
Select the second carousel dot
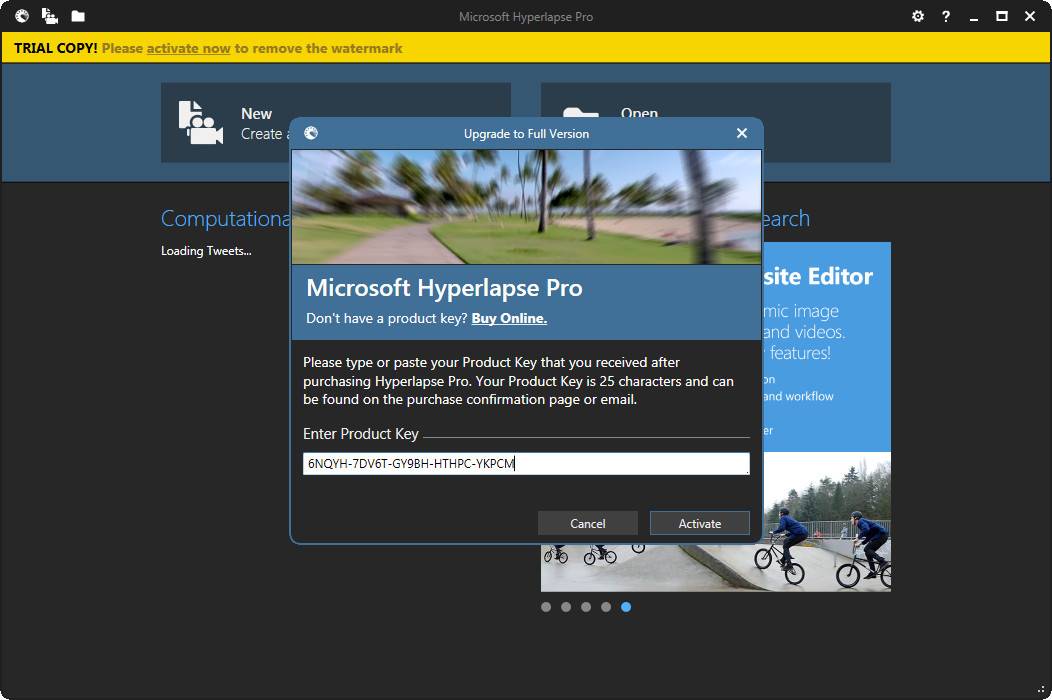pyautogui.click(x=566, y=607)
